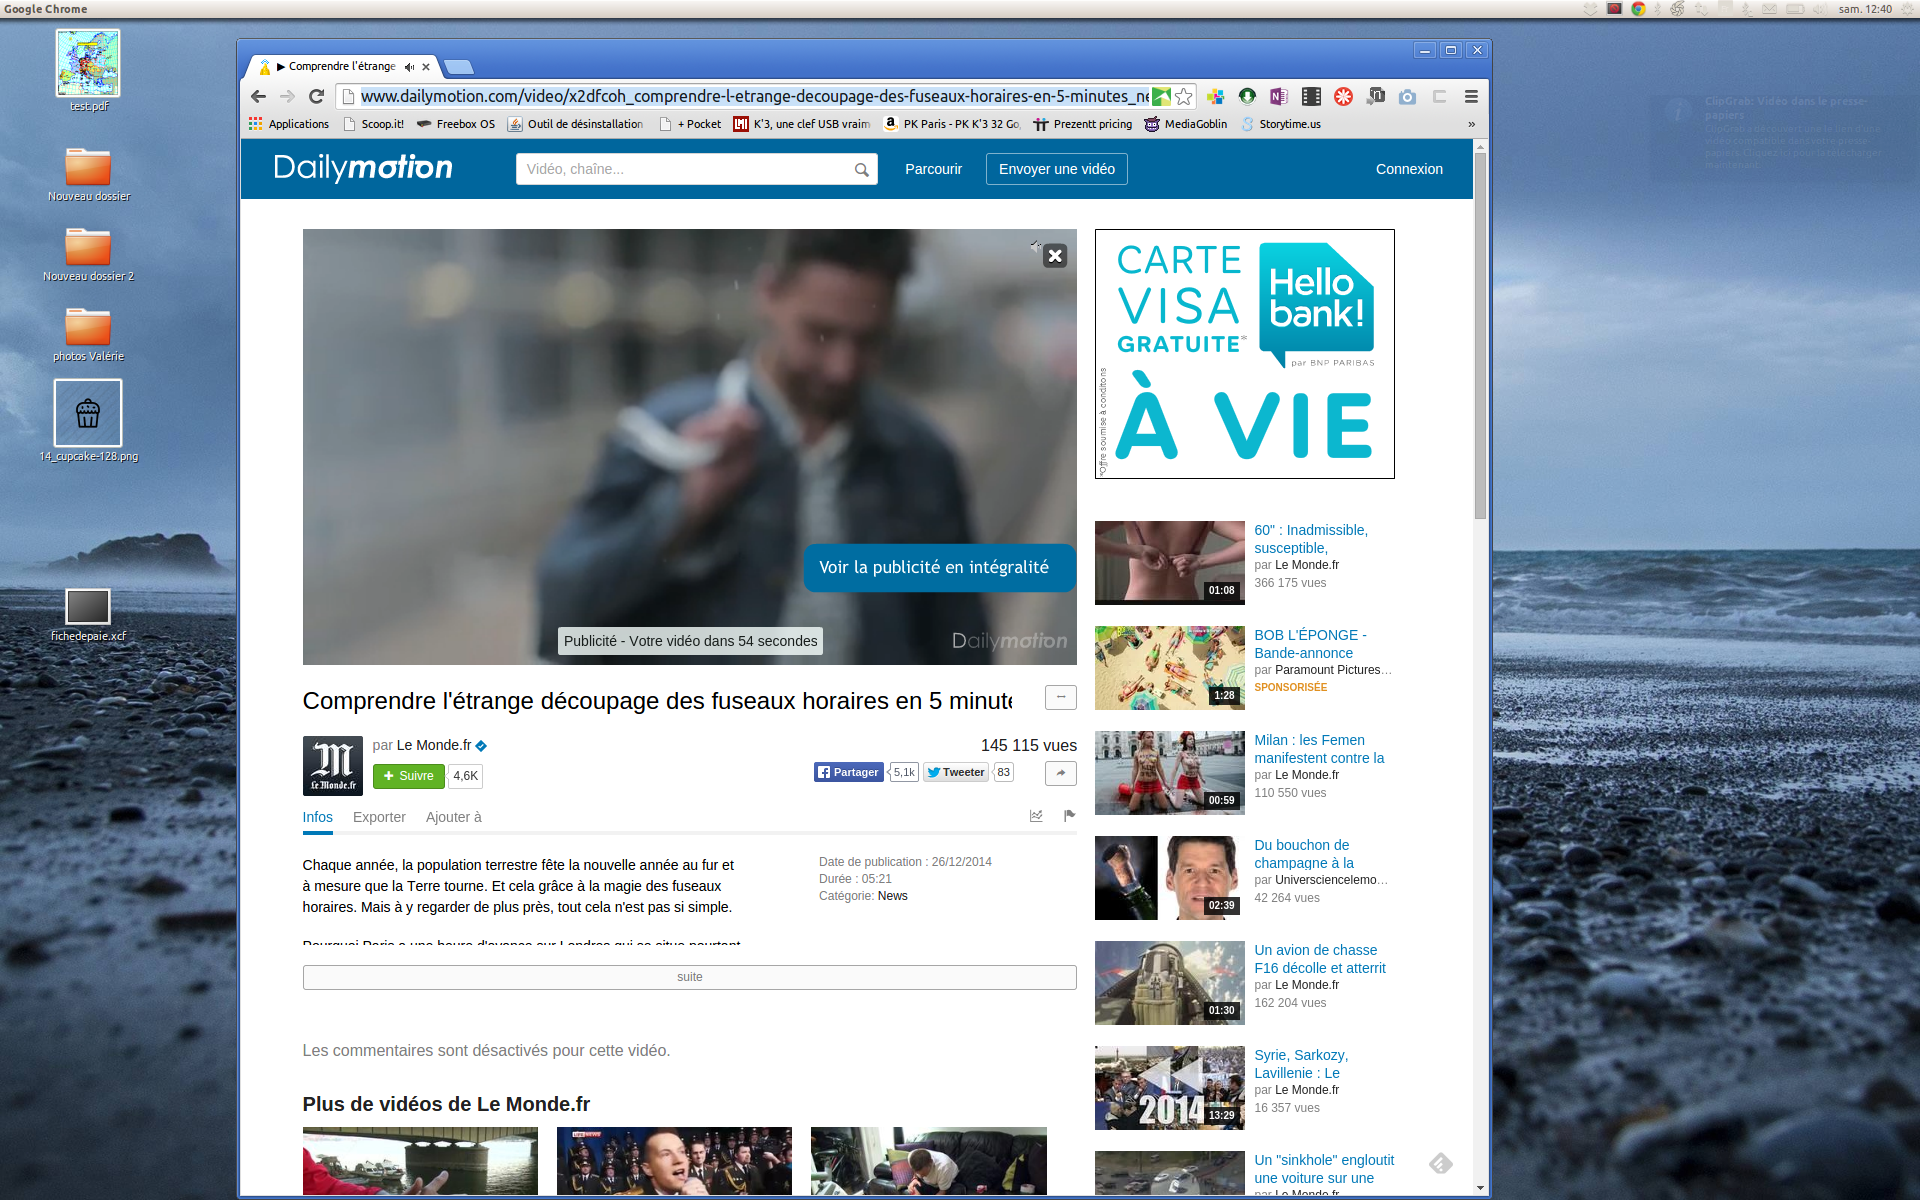The height and width of the screenshot is (1200, 1920).
Task: Switch to the Exporter tab
Action: click(x=379, y=817)
